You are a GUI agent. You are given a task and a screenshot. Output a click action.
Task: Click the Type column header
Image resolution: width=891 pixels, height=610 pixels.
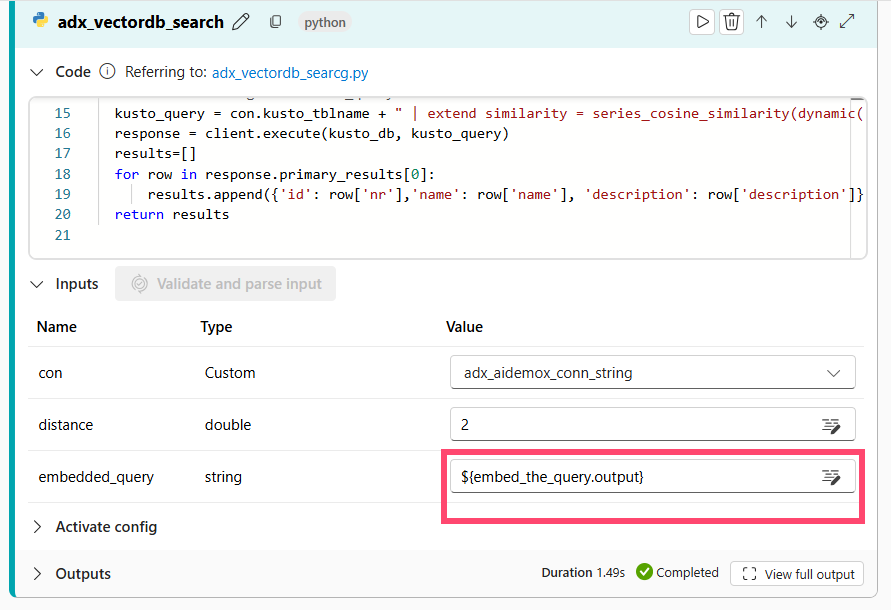tap(216, 327)
